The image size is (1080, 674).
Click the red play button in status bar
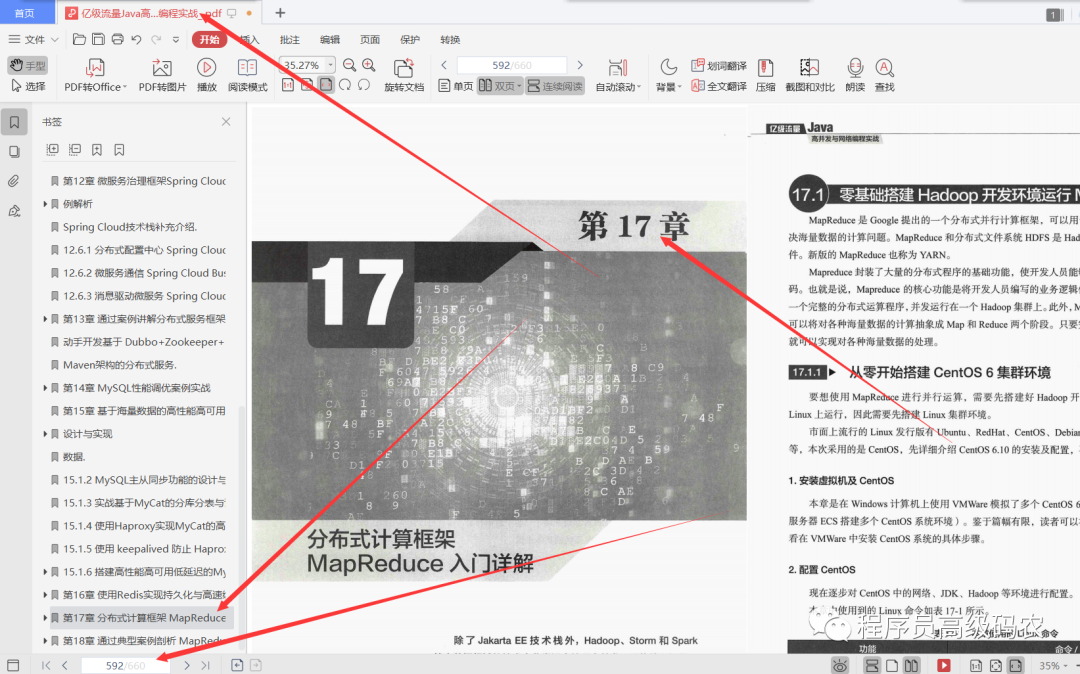944,665
